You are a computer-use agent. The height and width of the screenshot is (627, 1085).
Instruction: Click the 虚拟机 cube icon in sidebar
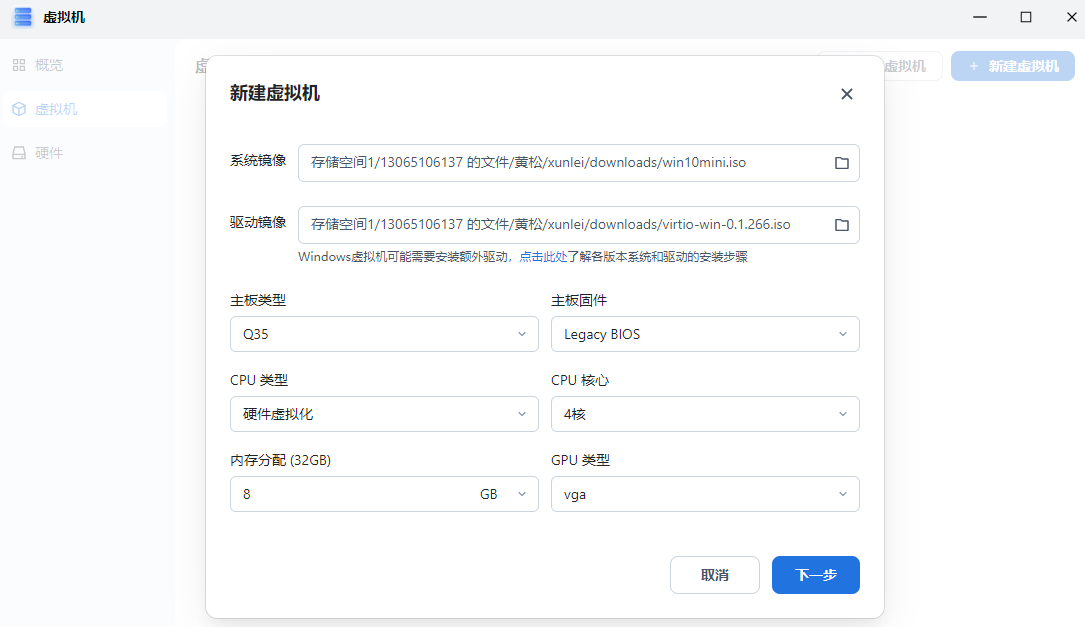[x=19, y=109]
